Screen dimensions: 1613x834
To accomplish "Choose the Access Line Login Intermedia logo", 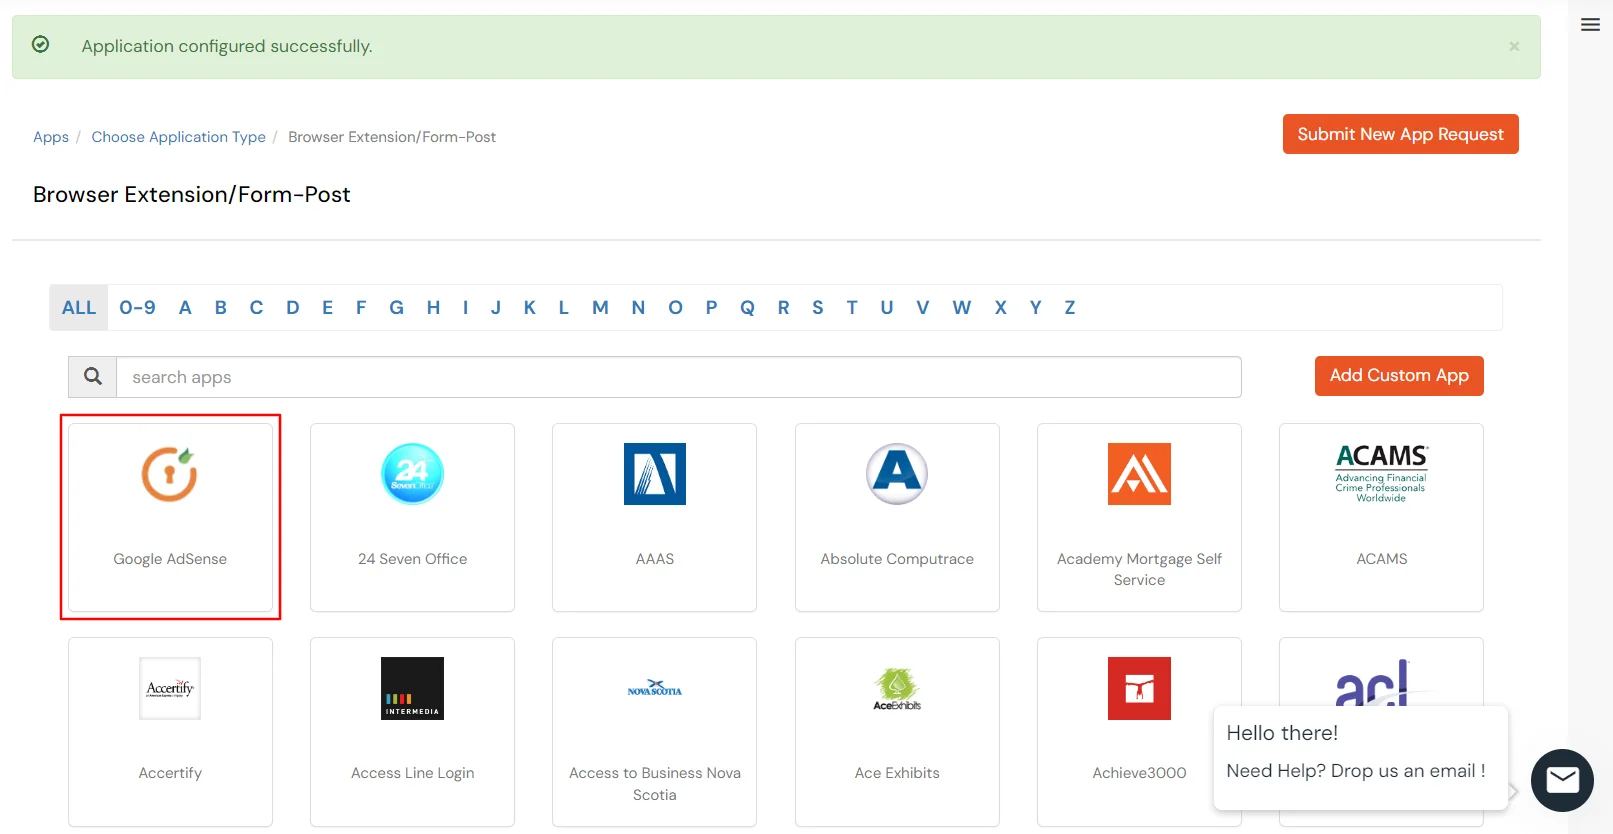I will pyautogui.click(x=412, y=688).
